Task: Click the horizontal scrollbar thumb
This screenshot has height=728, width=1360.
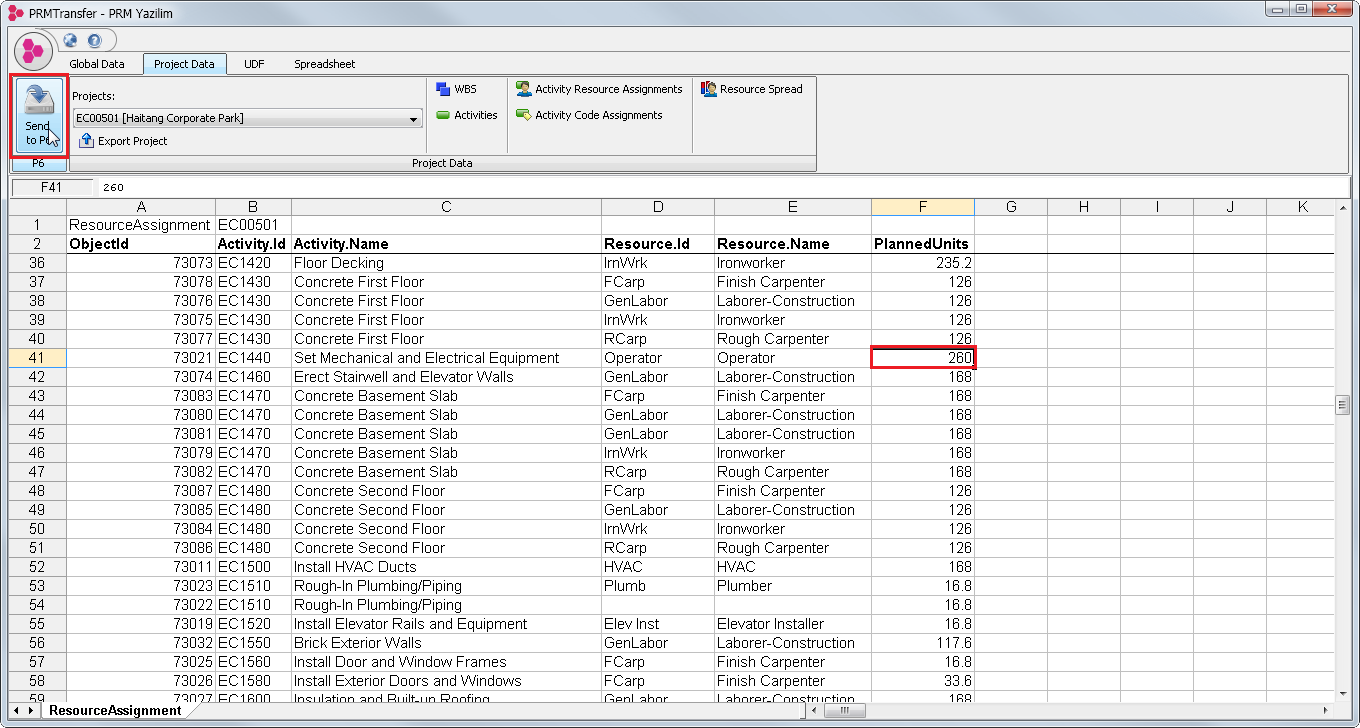Action: click(x=845, y=711)
